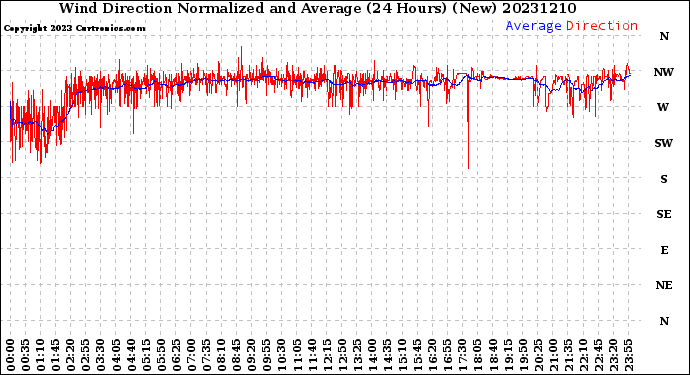Select the red "Direction" legend label
Screen dimensions: 690x375
pyautogui.click(x=602, y=26)
